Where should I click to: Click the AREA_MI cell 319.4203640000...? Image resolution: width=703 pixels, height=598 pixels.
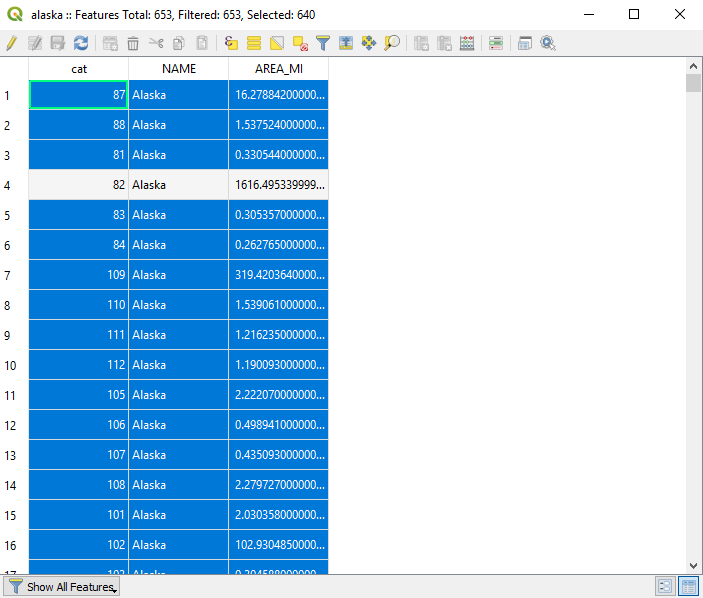click(x=278, y=275)
